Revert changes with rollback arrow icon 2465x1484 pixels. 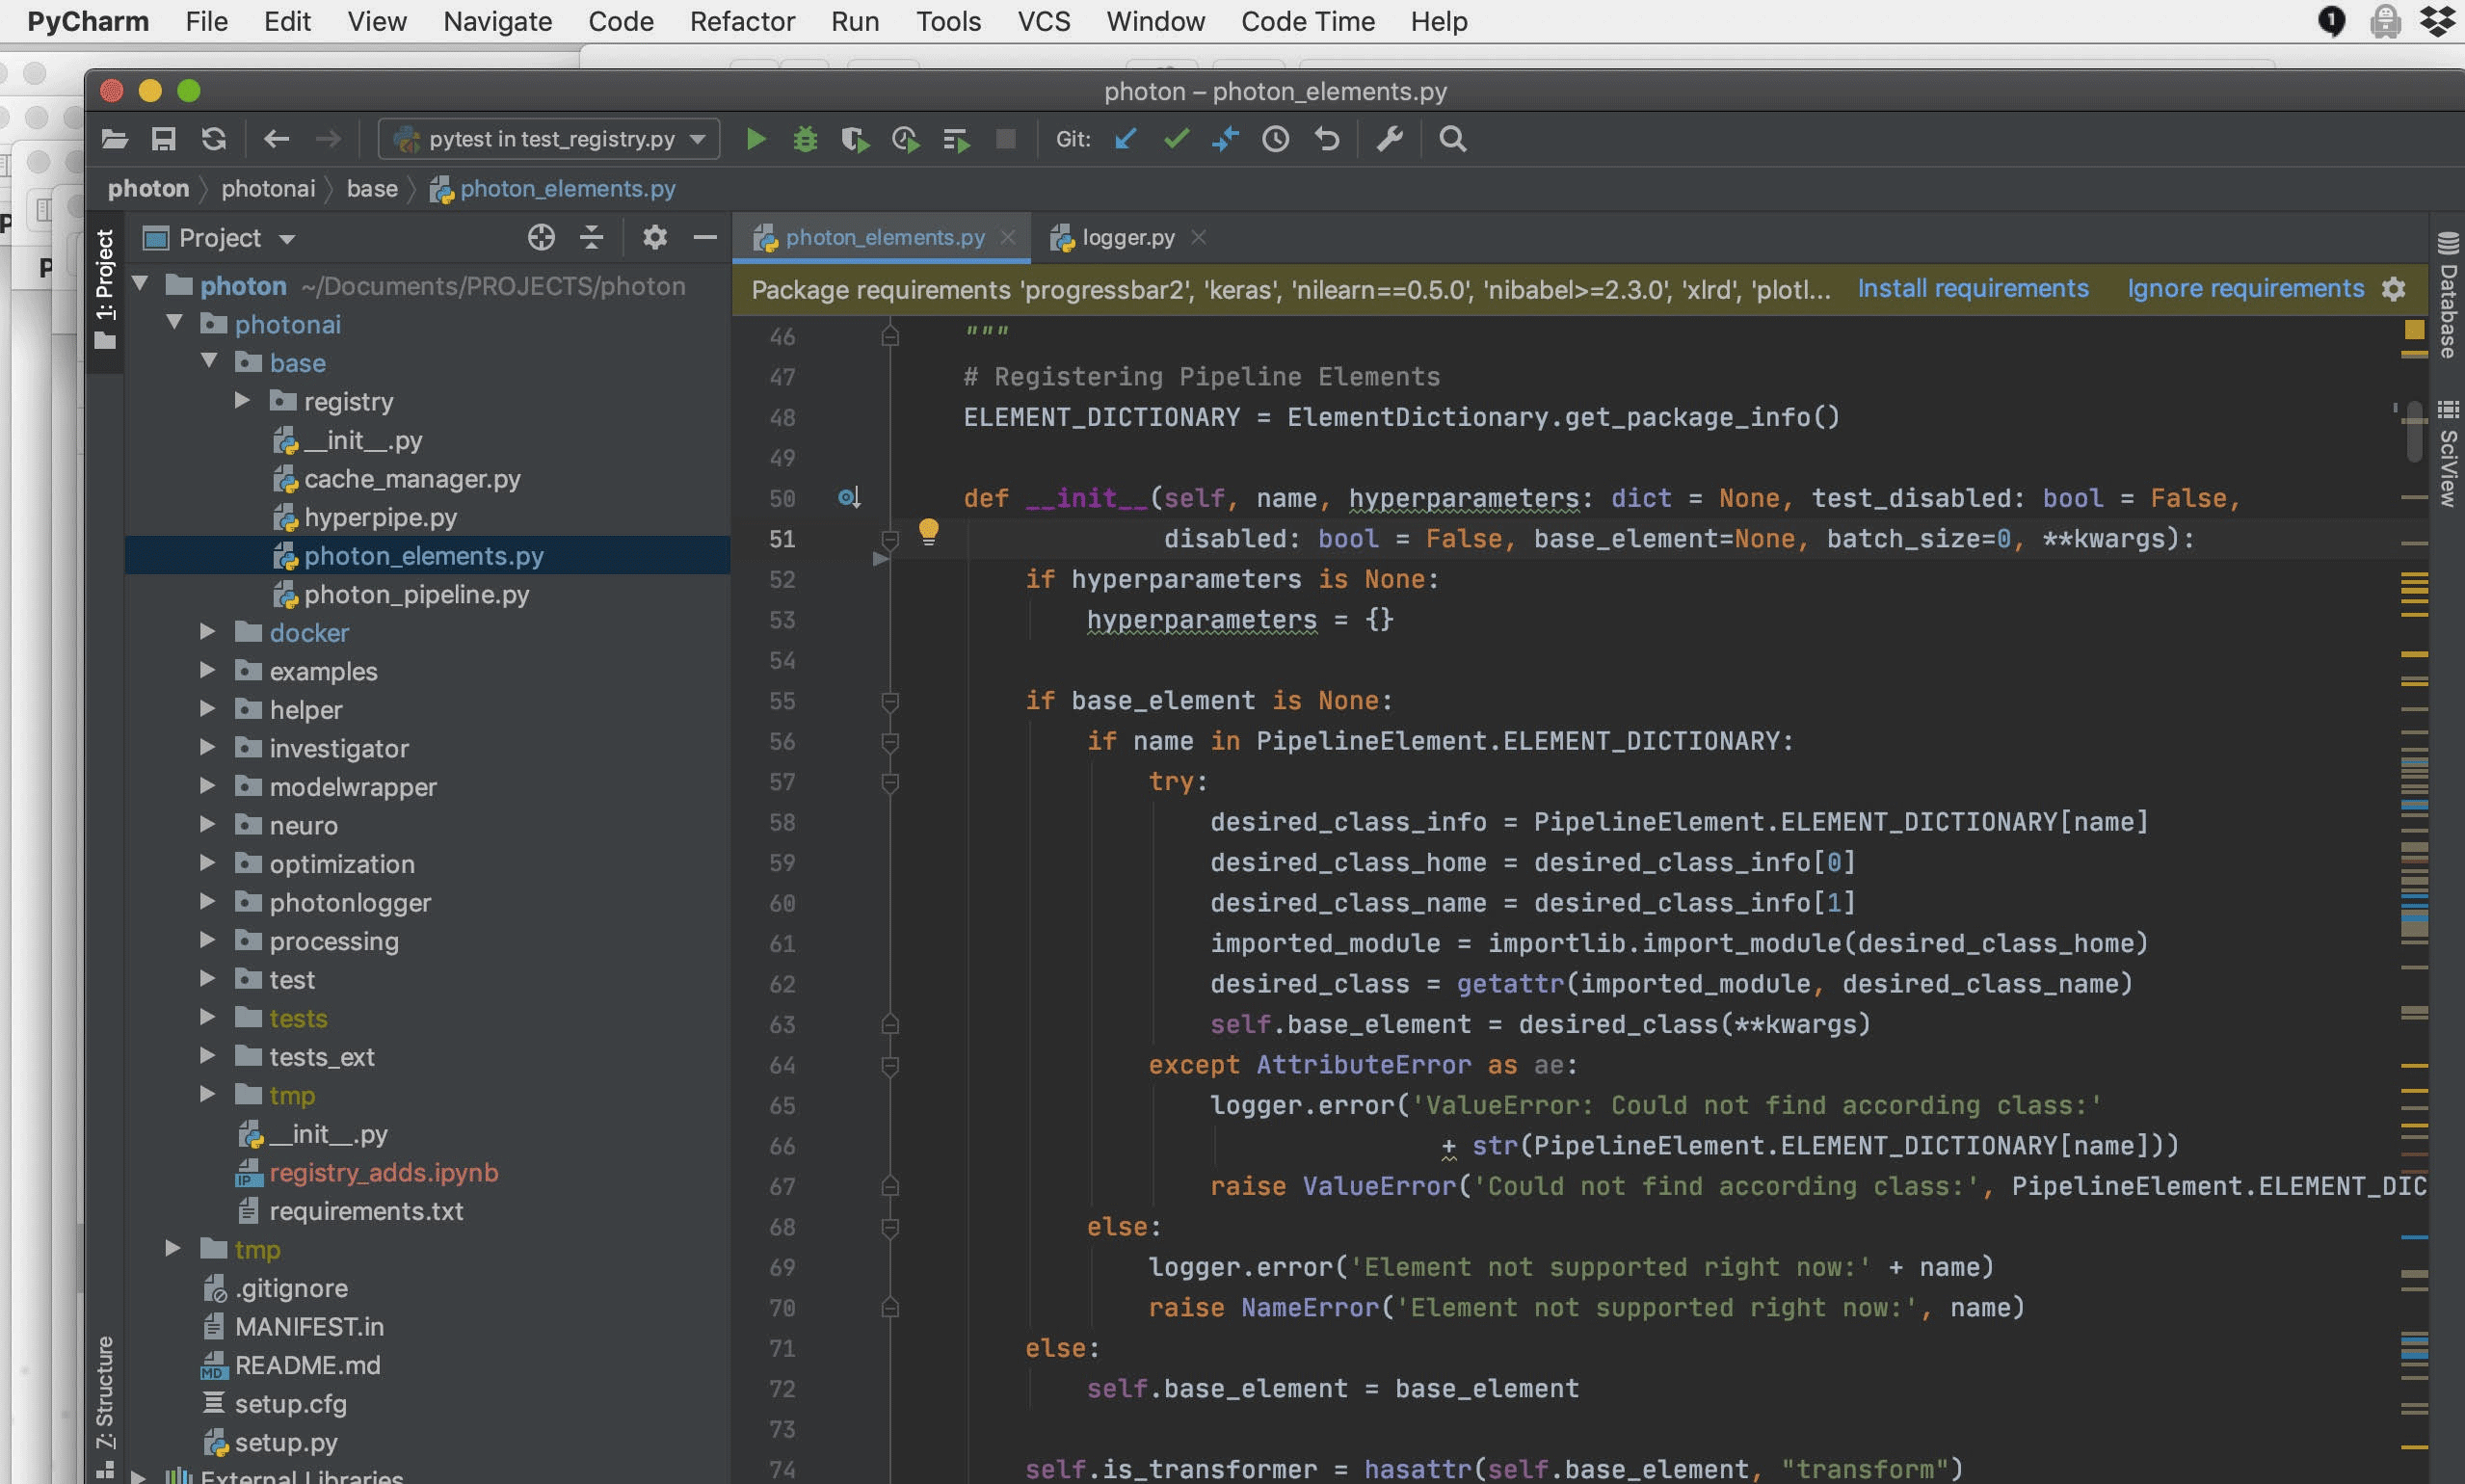(1326, 139)
